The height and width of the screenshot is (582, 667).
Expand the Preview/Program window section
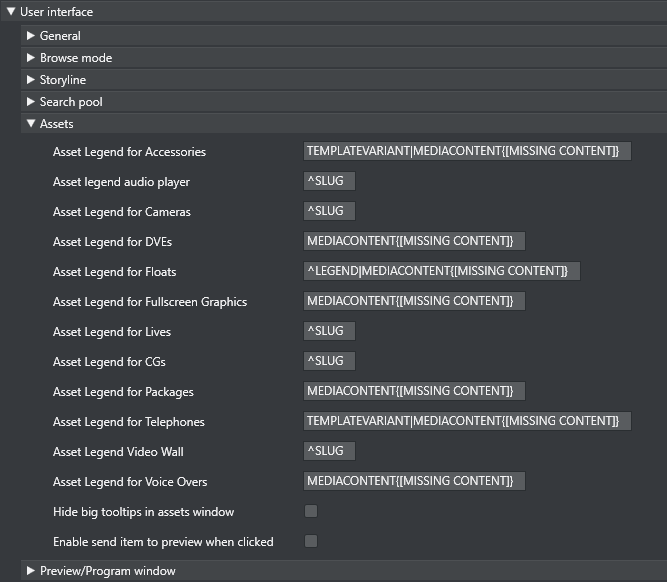(x=31, y=571)
